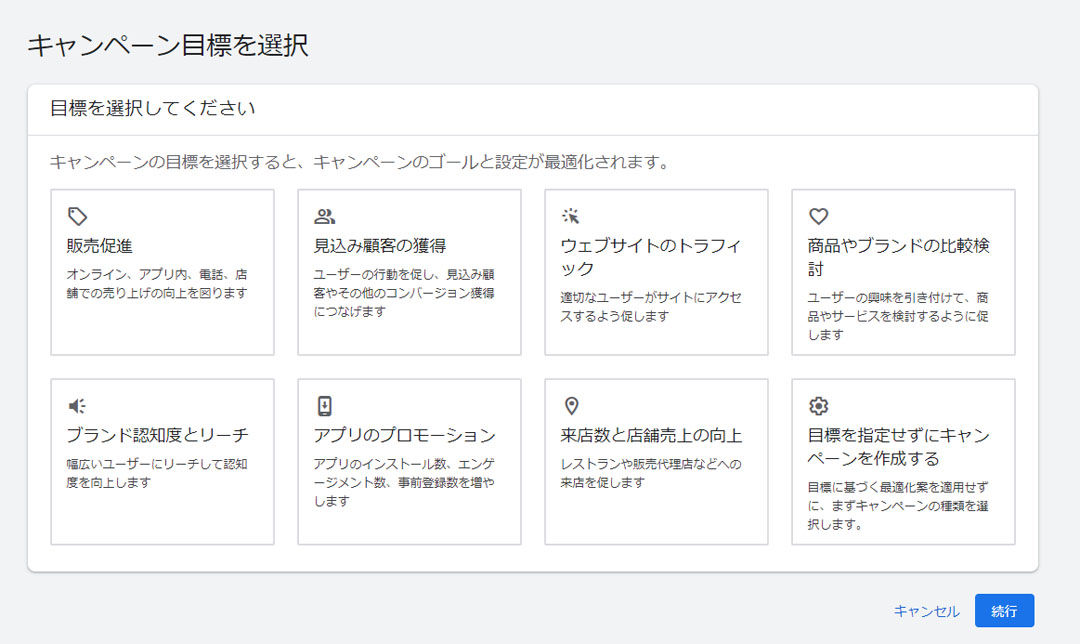The image size is (1080, 644).
Task: Click the gear icon for campaign without goal
Action: pos(818,406)
